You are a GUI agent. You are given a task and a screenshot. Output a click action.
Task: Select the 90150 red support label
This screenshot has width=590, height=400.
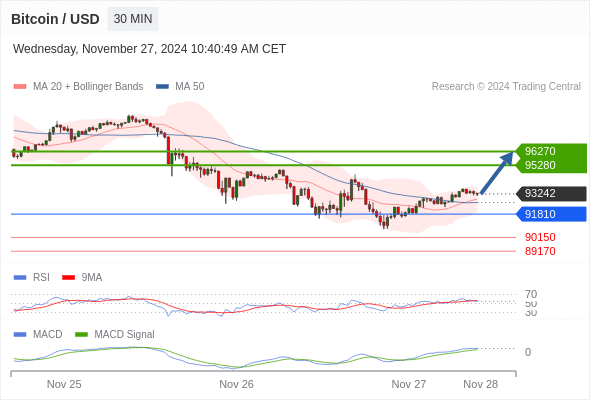click(x=540, y=237)
